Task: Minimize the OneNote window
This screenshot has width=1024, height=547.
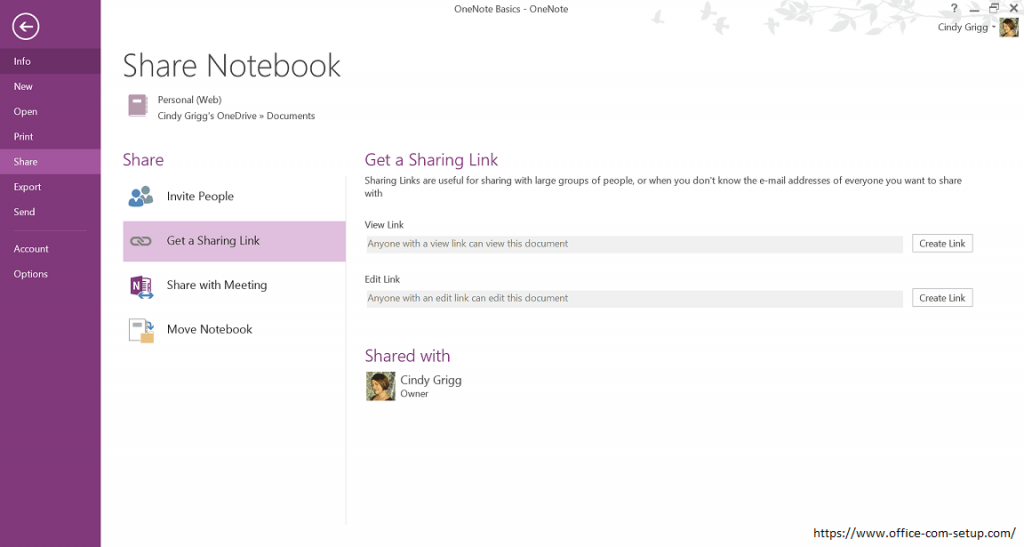Action: coord(974,9)
